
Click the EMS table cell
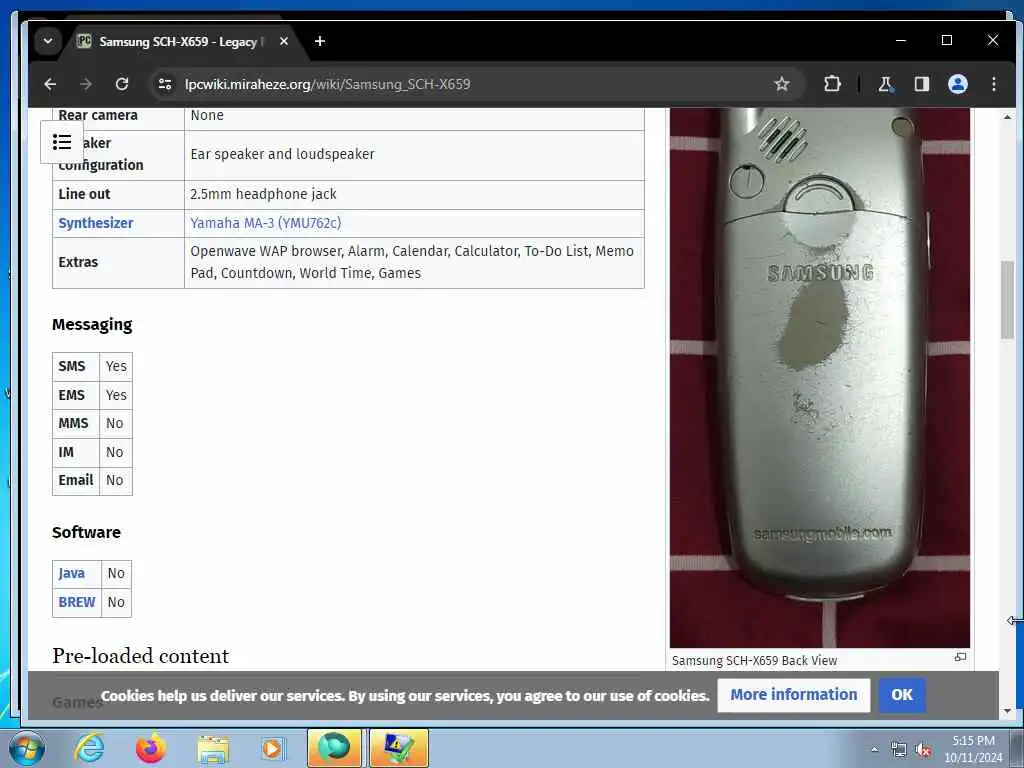coord(76,396)
